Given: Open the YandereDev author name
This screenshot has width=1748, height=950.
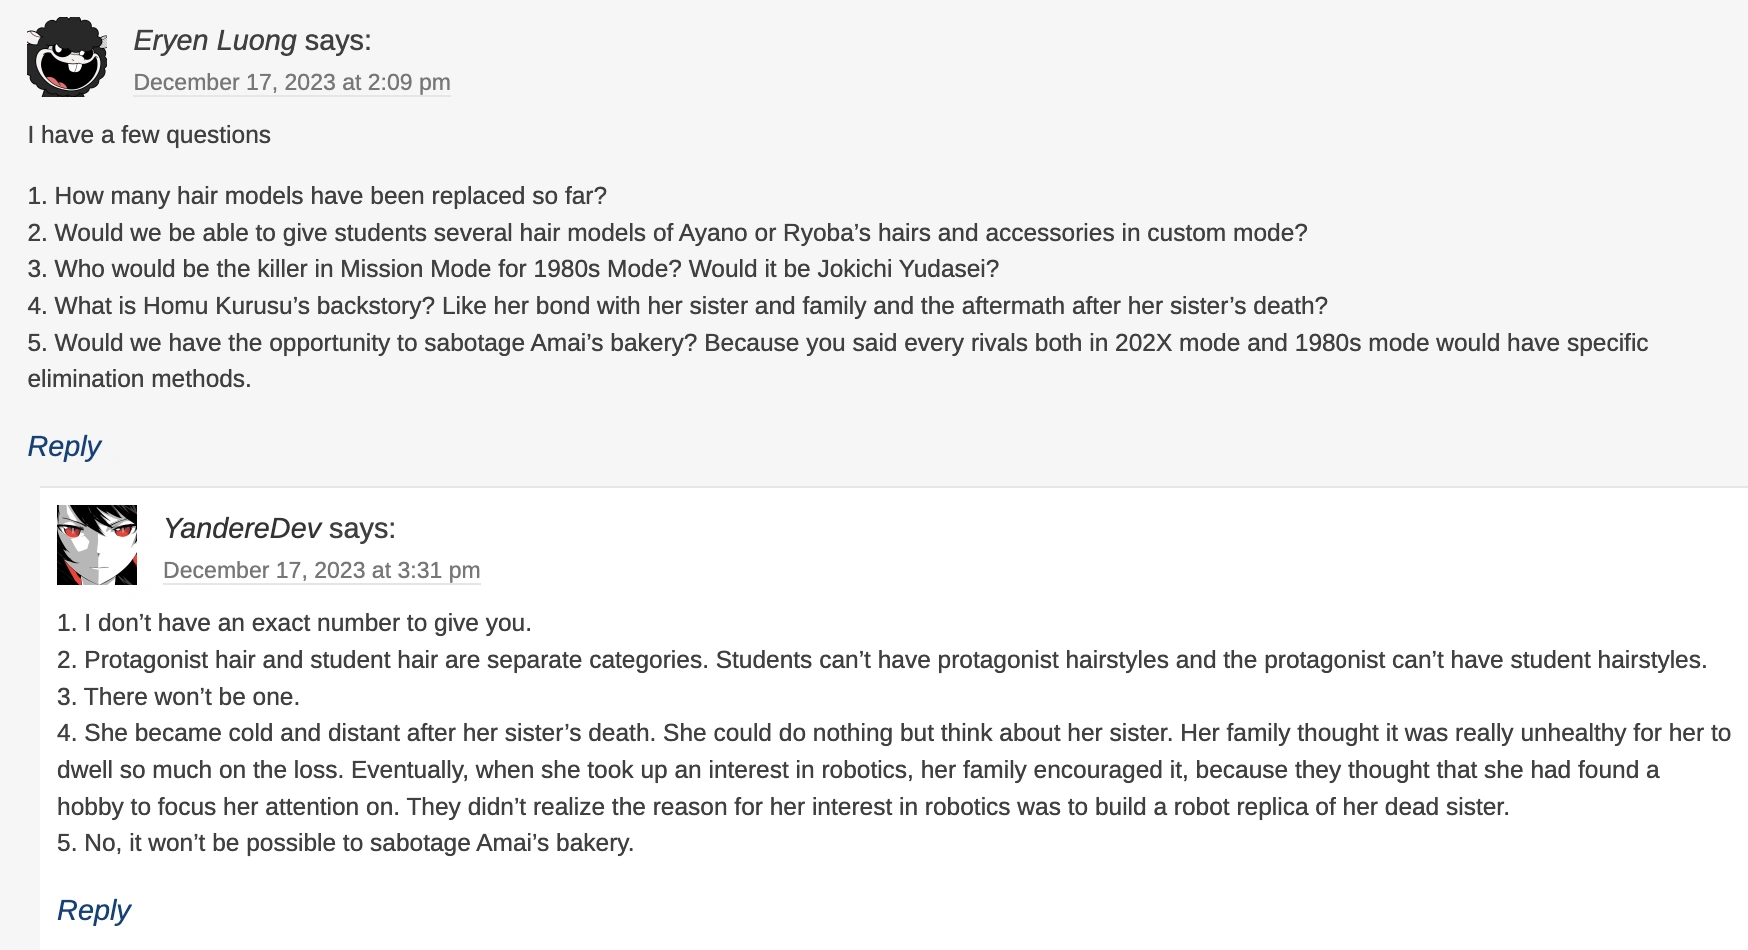Looking at the screenshot, I should pyautogui.click(x=242, y=528).
